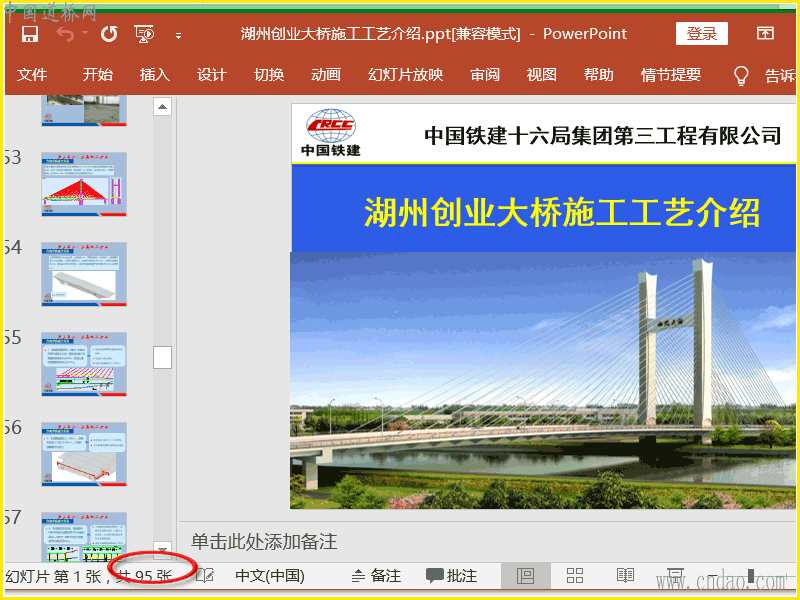Click the Tell Me lightbulb icon
Image resolution: width=800 pixels, height=600 pixels.
point(741,76)
